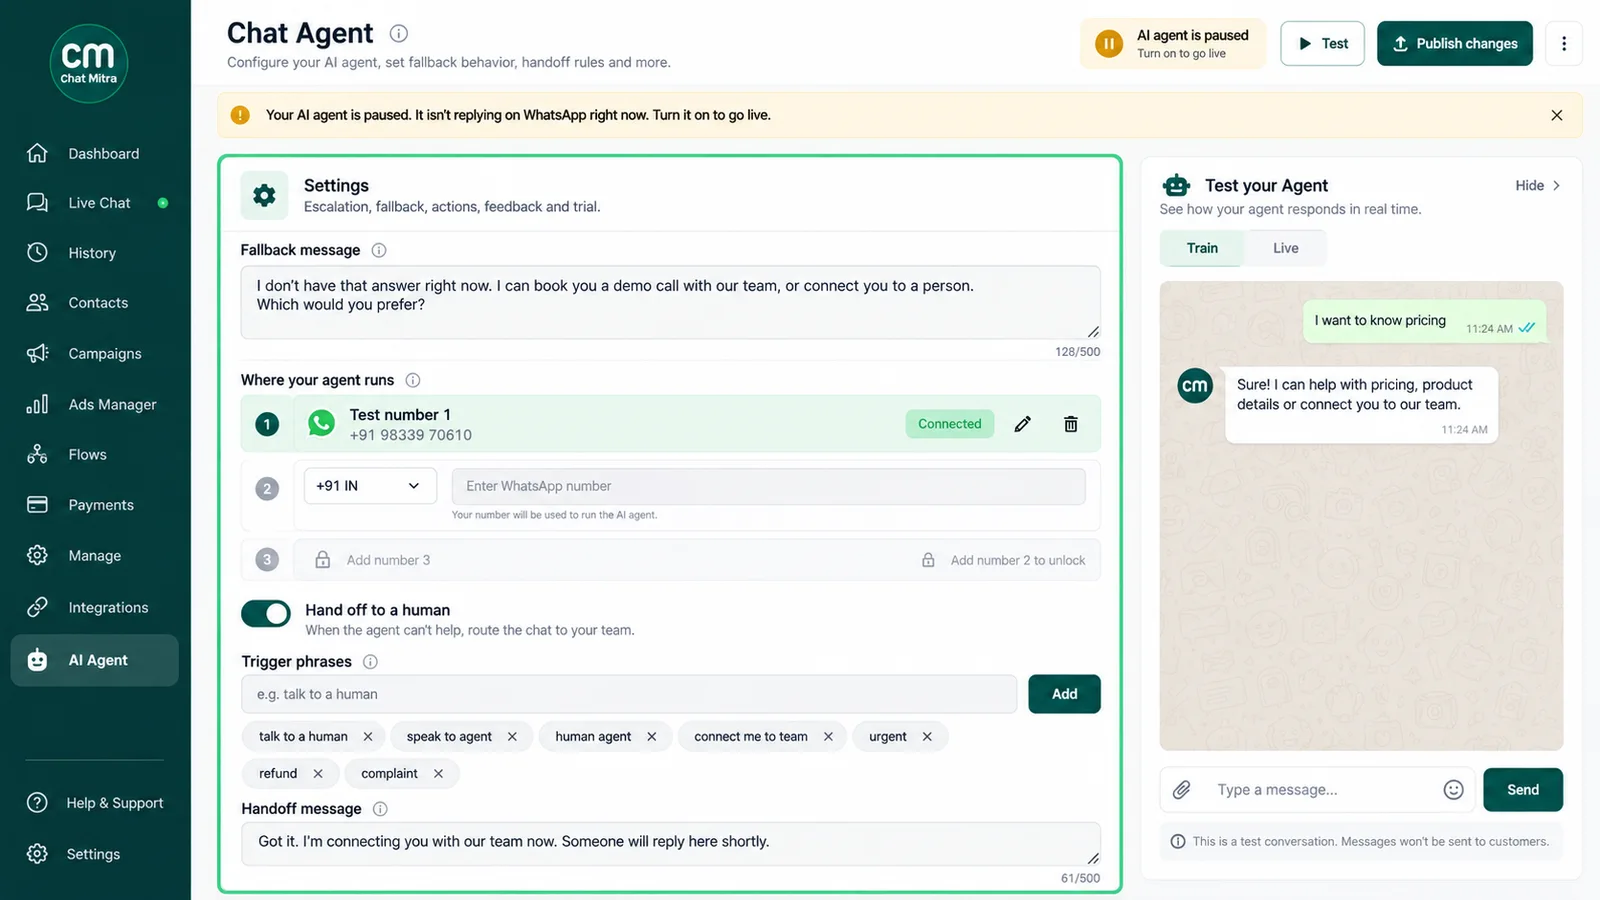Click the Campaigns megaphone icon
This screenshot has width=1600, height=900.
coord(37,353)
